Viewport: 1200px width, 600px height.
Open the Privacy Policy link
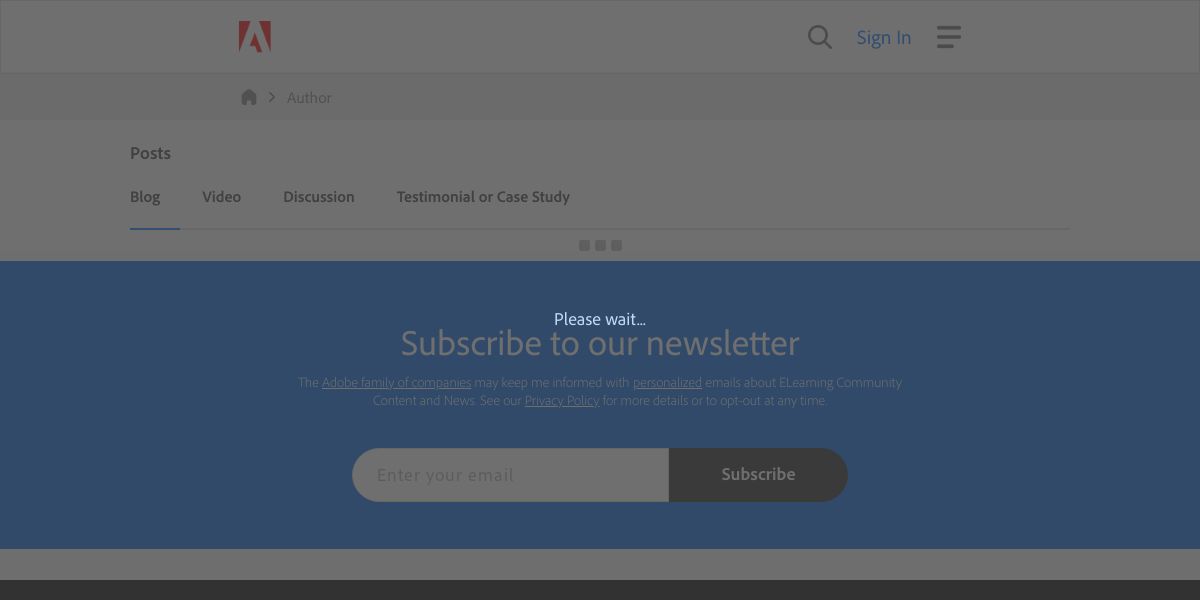tap(562, 400)
